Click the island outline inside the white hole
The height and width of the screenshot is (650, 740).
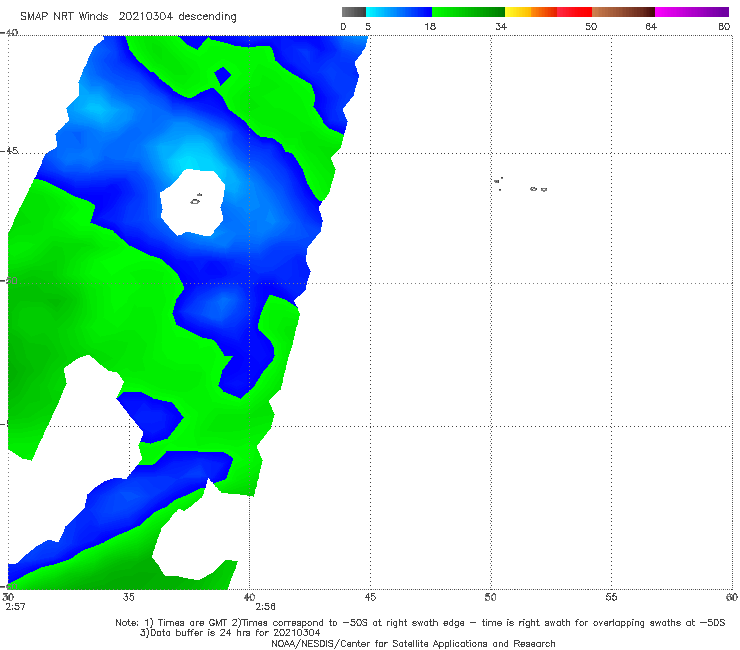(x=196, y=200)
